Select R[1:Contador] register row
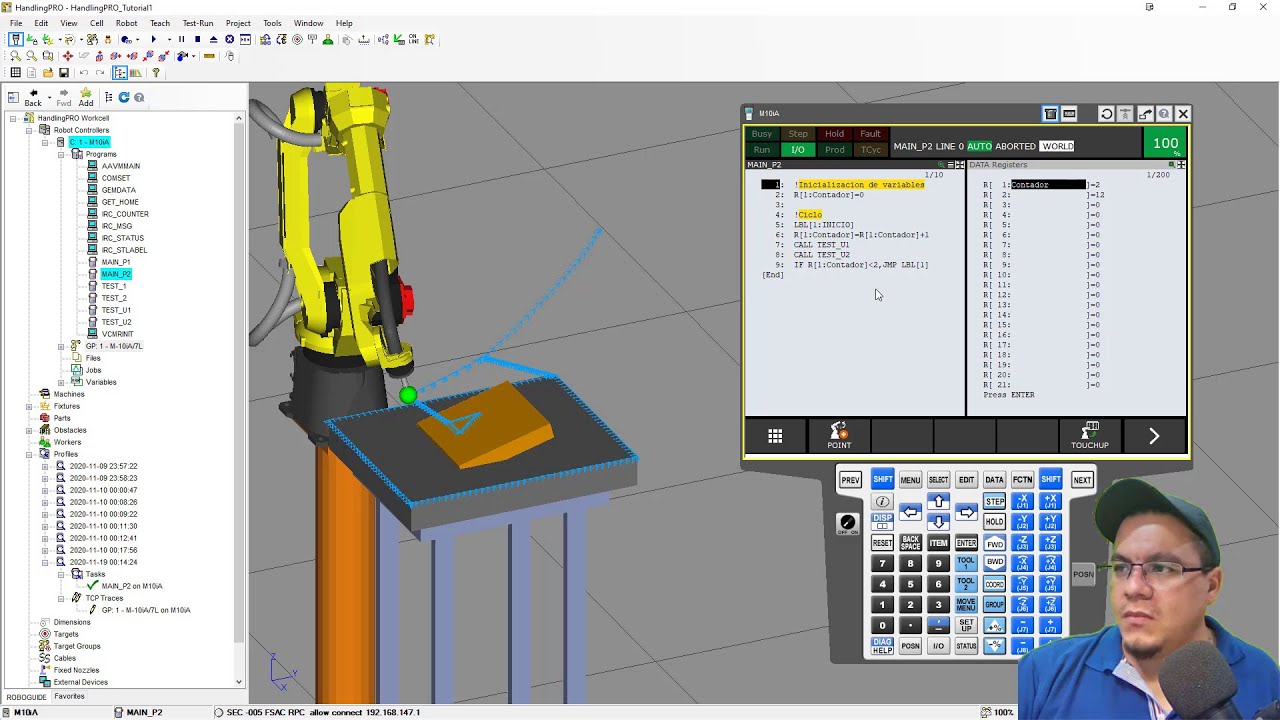1280x720 pixels. click(x=1041, y=185)
